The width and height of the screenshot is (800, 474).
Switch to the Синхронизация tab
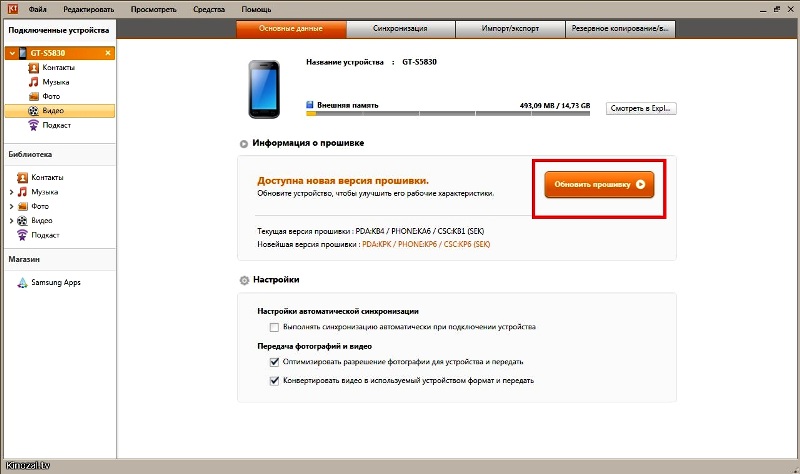(401, 29)
